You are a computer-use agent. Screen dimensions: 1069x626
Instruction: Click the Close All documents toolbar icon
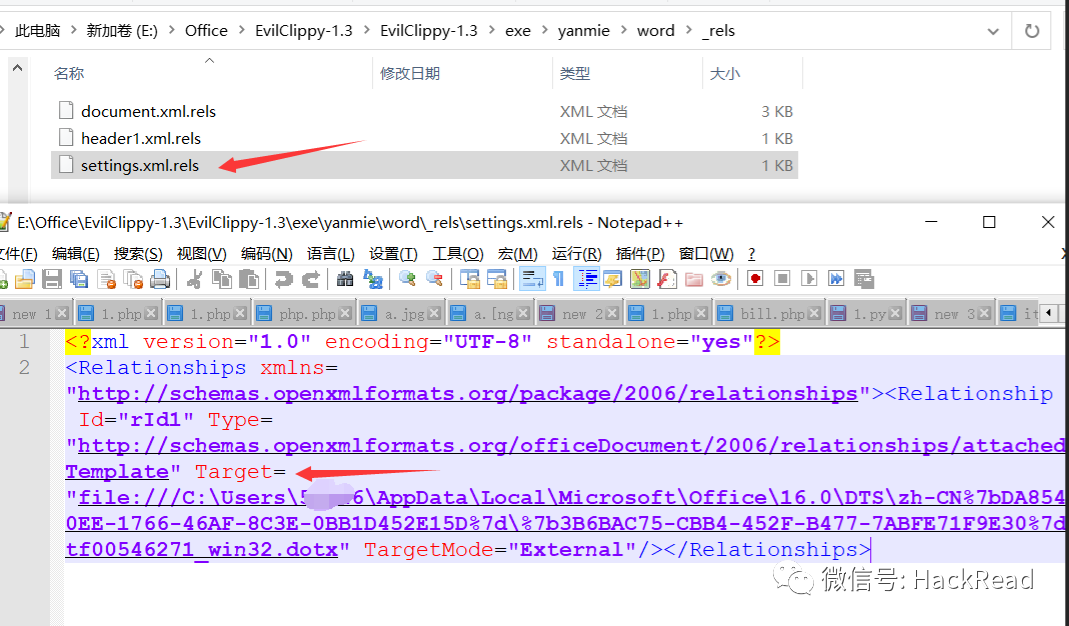click(x=133, y=279)
